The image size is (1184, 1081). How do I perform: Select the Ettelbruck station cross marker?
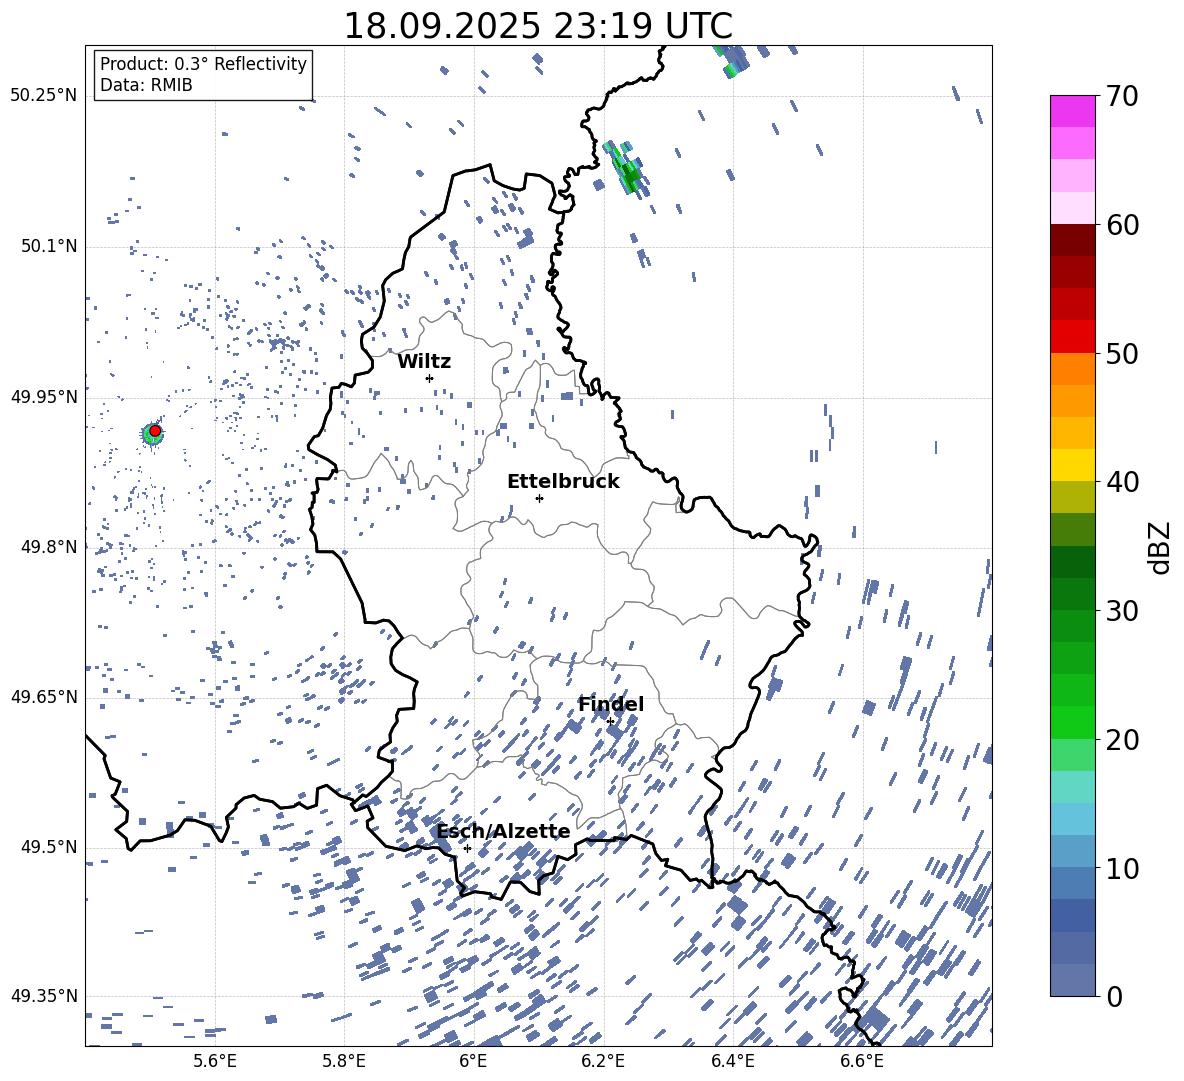[539, 498]
